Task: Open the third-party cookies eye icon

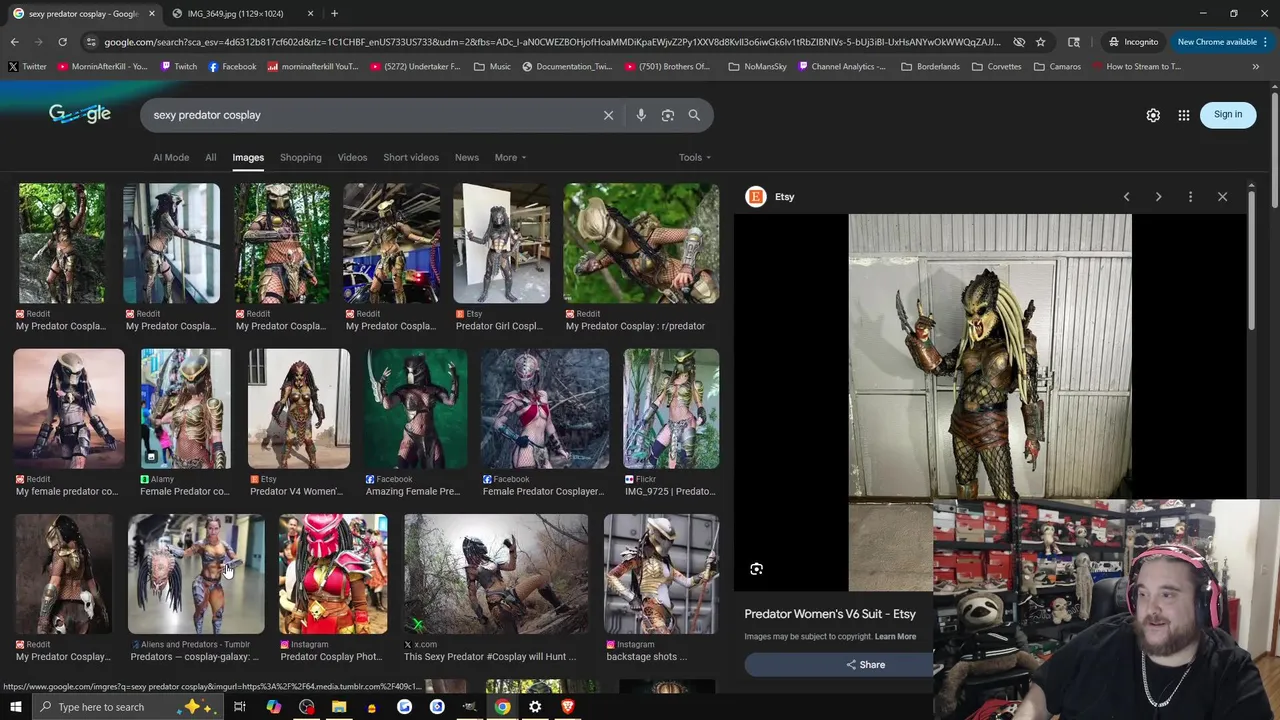Action: (x=1018, y=42)
